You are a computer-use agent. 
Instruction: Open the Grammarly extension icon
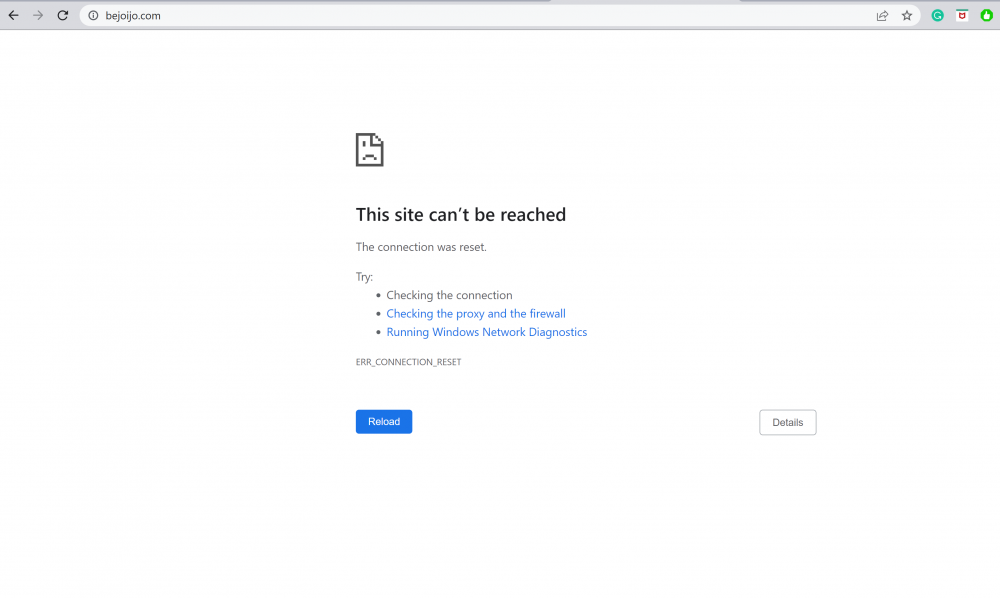point(937,15)
